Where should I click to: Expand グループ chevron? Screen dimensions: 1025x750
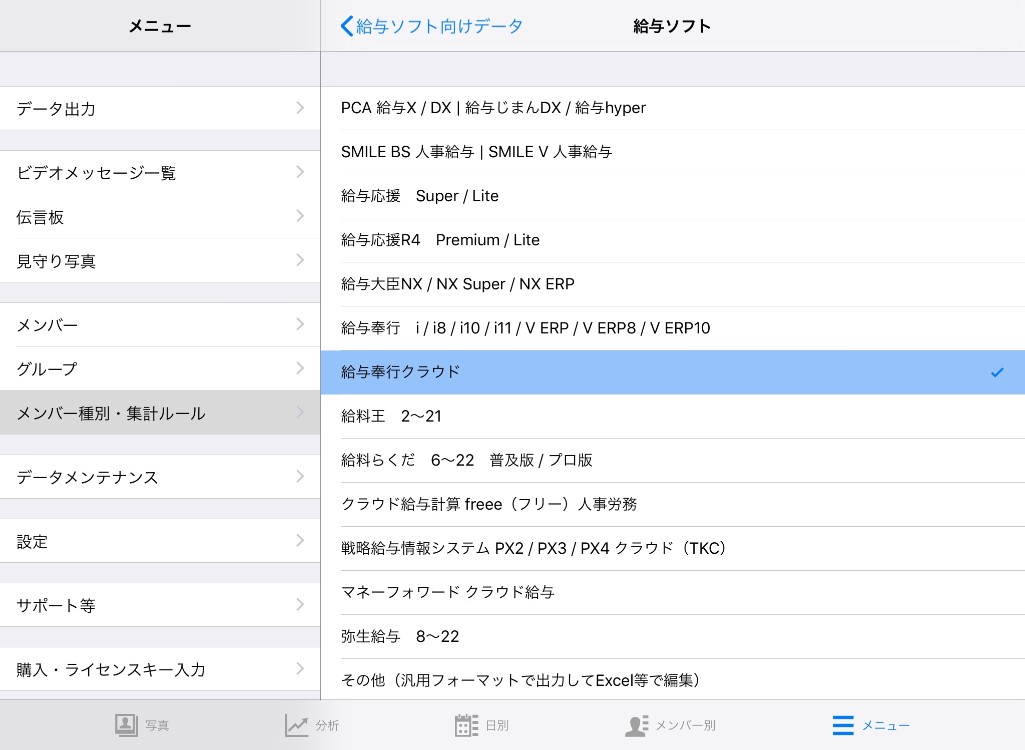coord(300,368)
